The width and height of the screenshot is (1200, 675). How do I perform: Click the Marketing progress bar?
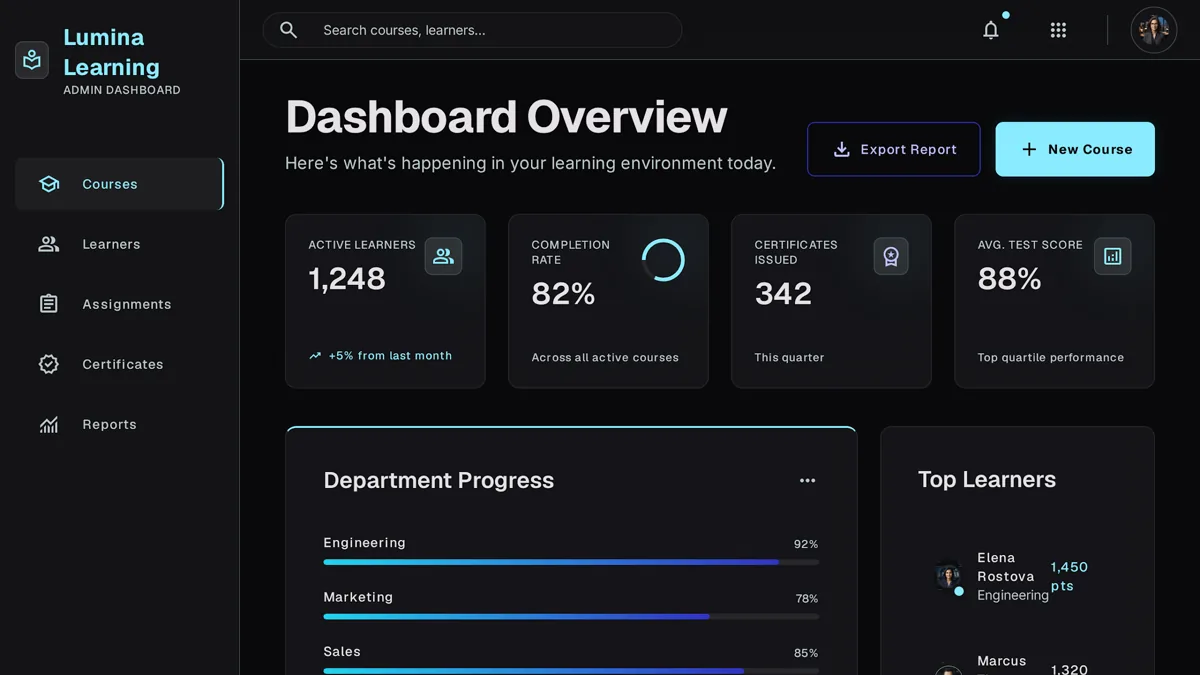[x=571, y=617]
